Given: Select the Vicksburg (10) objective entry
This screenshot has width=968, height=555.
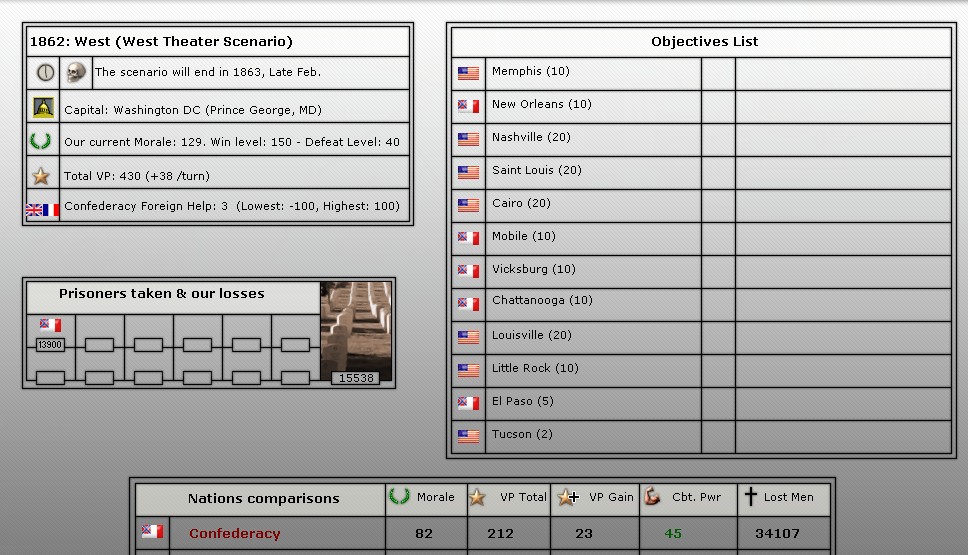Looking at the screenshot, I should pos(533,270).
